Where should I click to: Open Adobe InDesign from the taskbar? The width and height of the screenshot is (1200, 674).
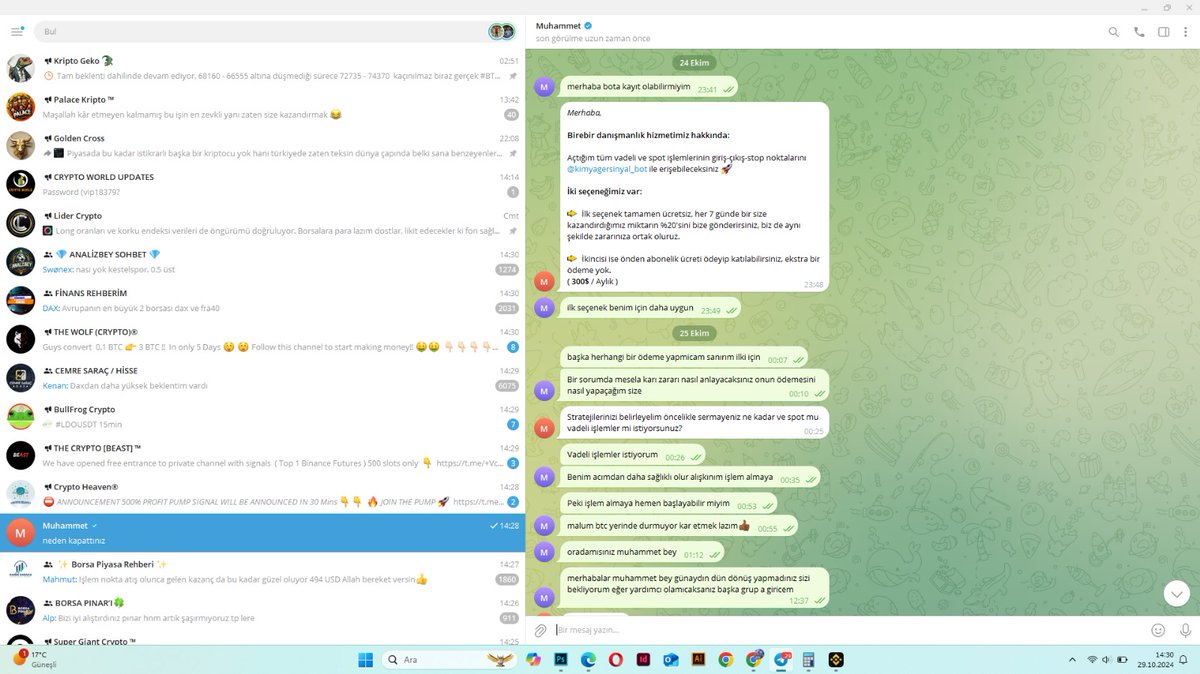[644, 659]
